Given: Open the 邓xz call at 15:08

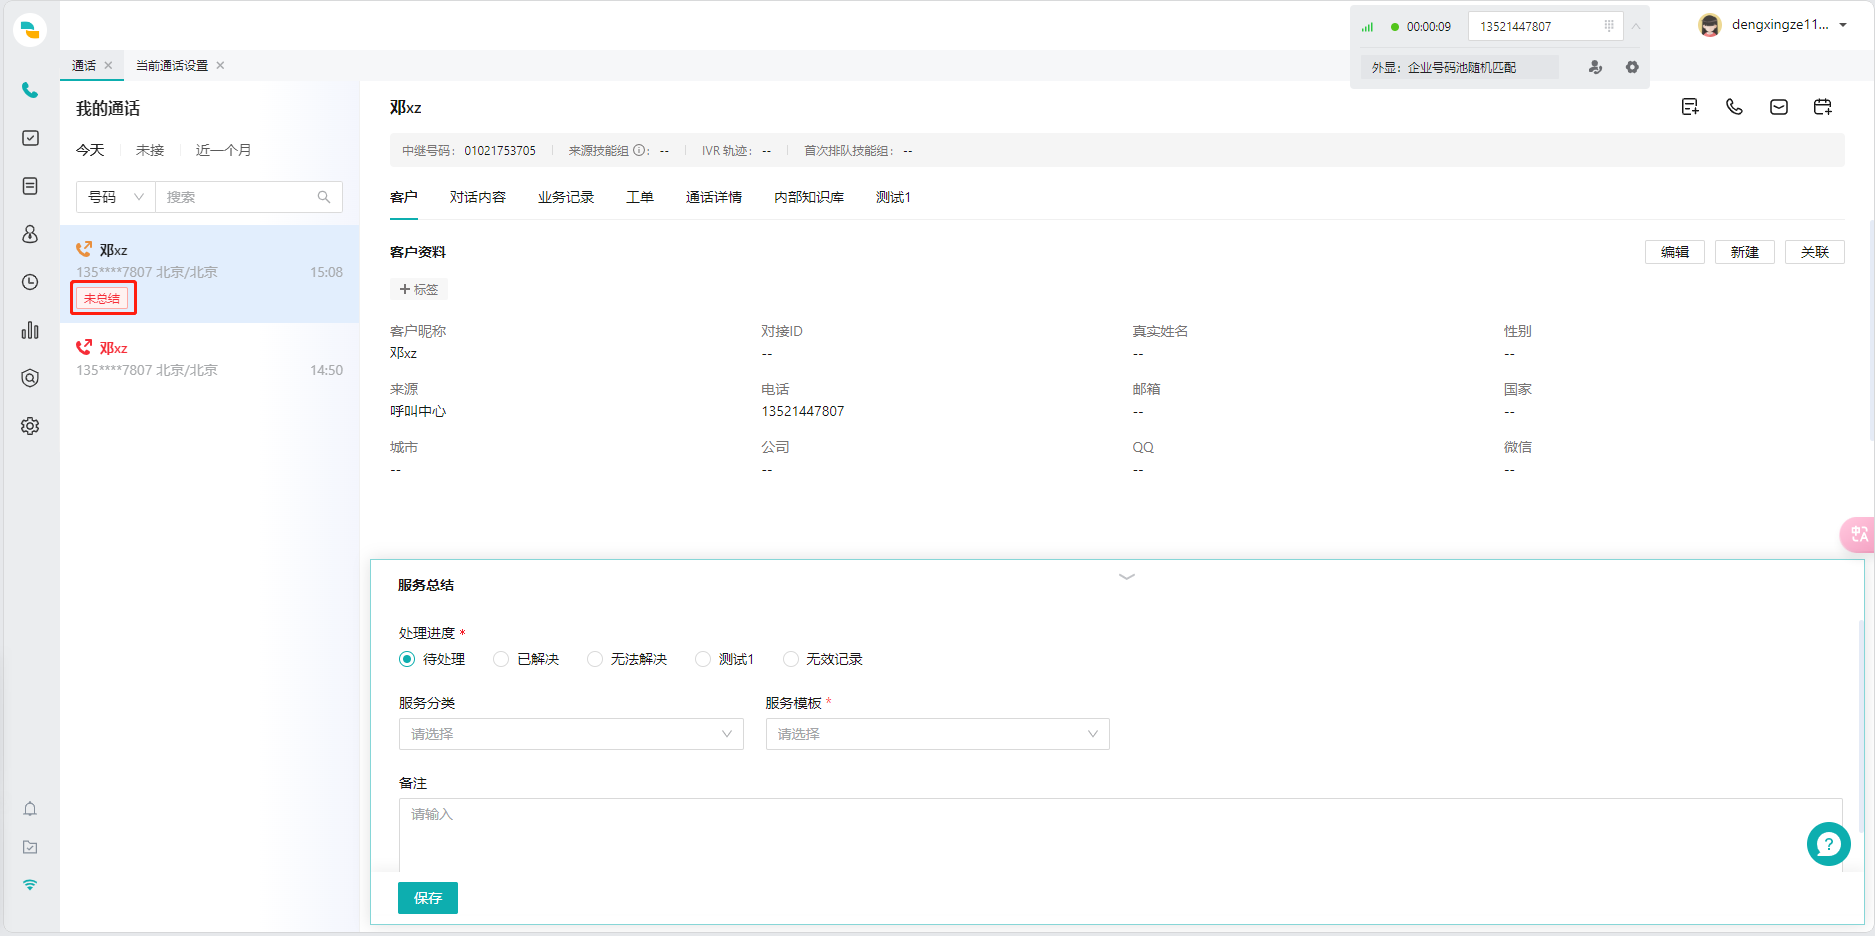Looking at the screenshot, I should 209,274.
